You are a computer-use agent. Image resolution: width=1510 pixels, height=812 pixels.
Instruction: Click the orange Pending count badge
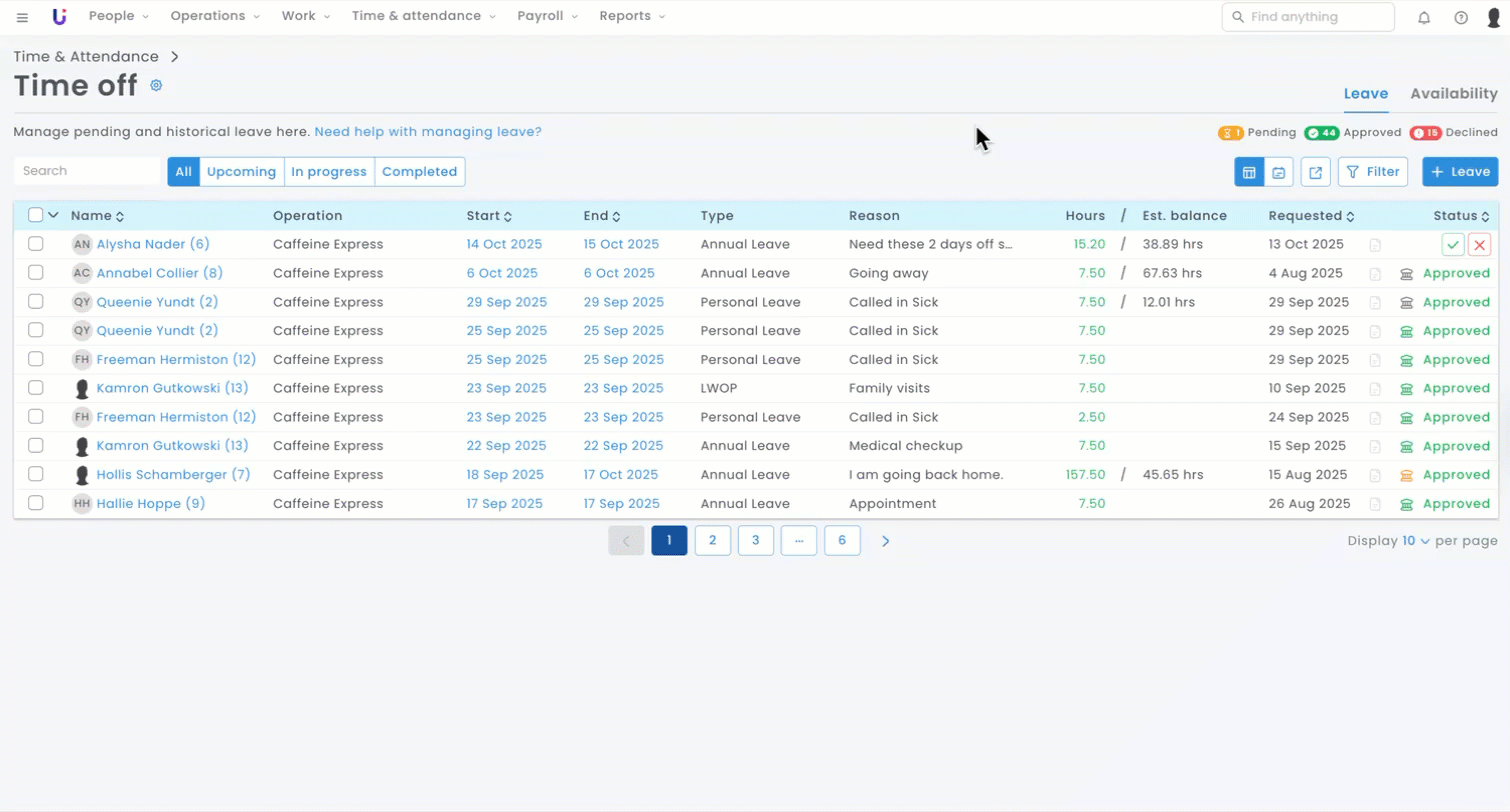coord(1230,133)
